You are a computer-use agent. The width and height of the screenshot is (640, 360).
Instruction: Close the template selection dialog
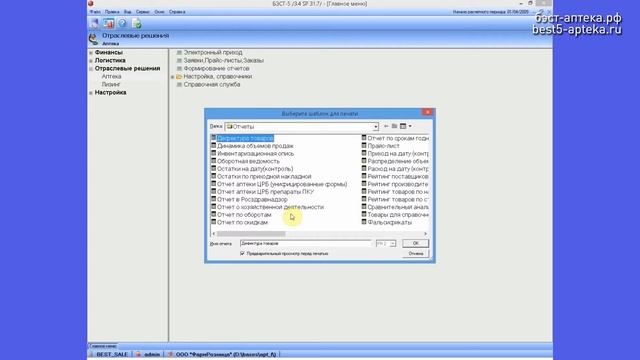click(x=427, y=112)
